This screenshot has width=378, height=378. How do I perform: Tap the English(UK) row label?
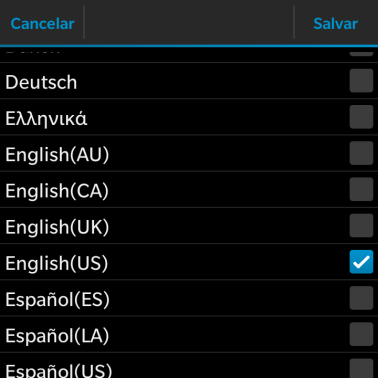(x=57, y=227)
